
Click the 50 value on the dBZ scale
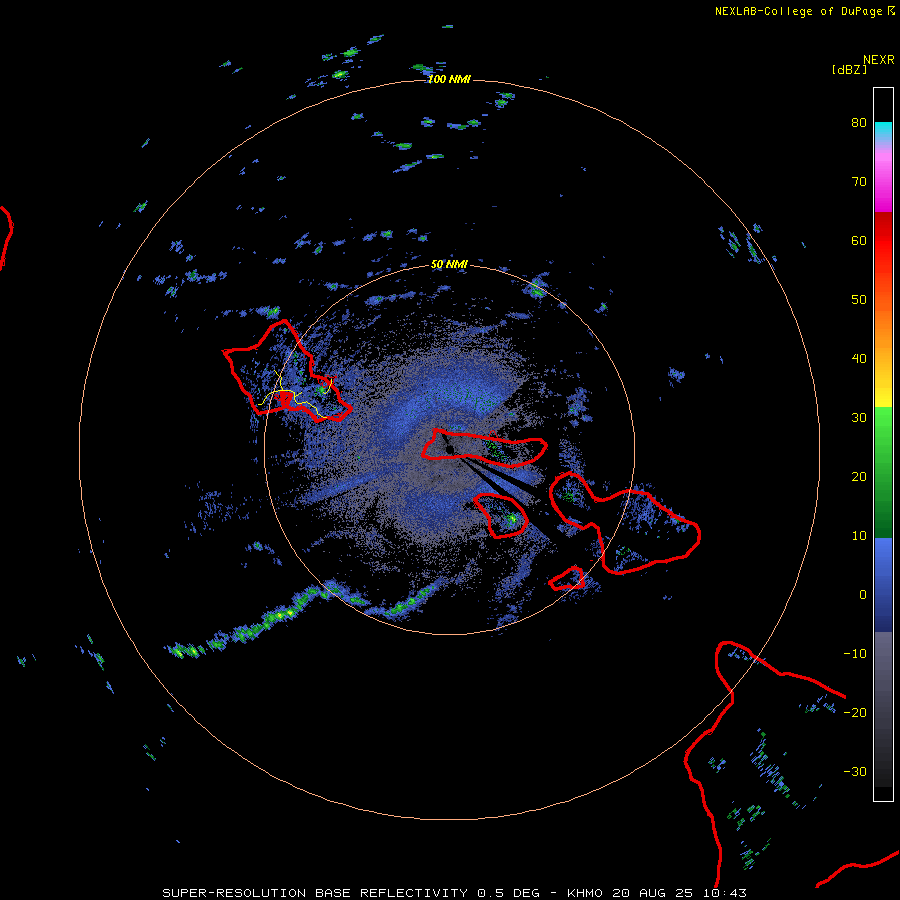859,300
